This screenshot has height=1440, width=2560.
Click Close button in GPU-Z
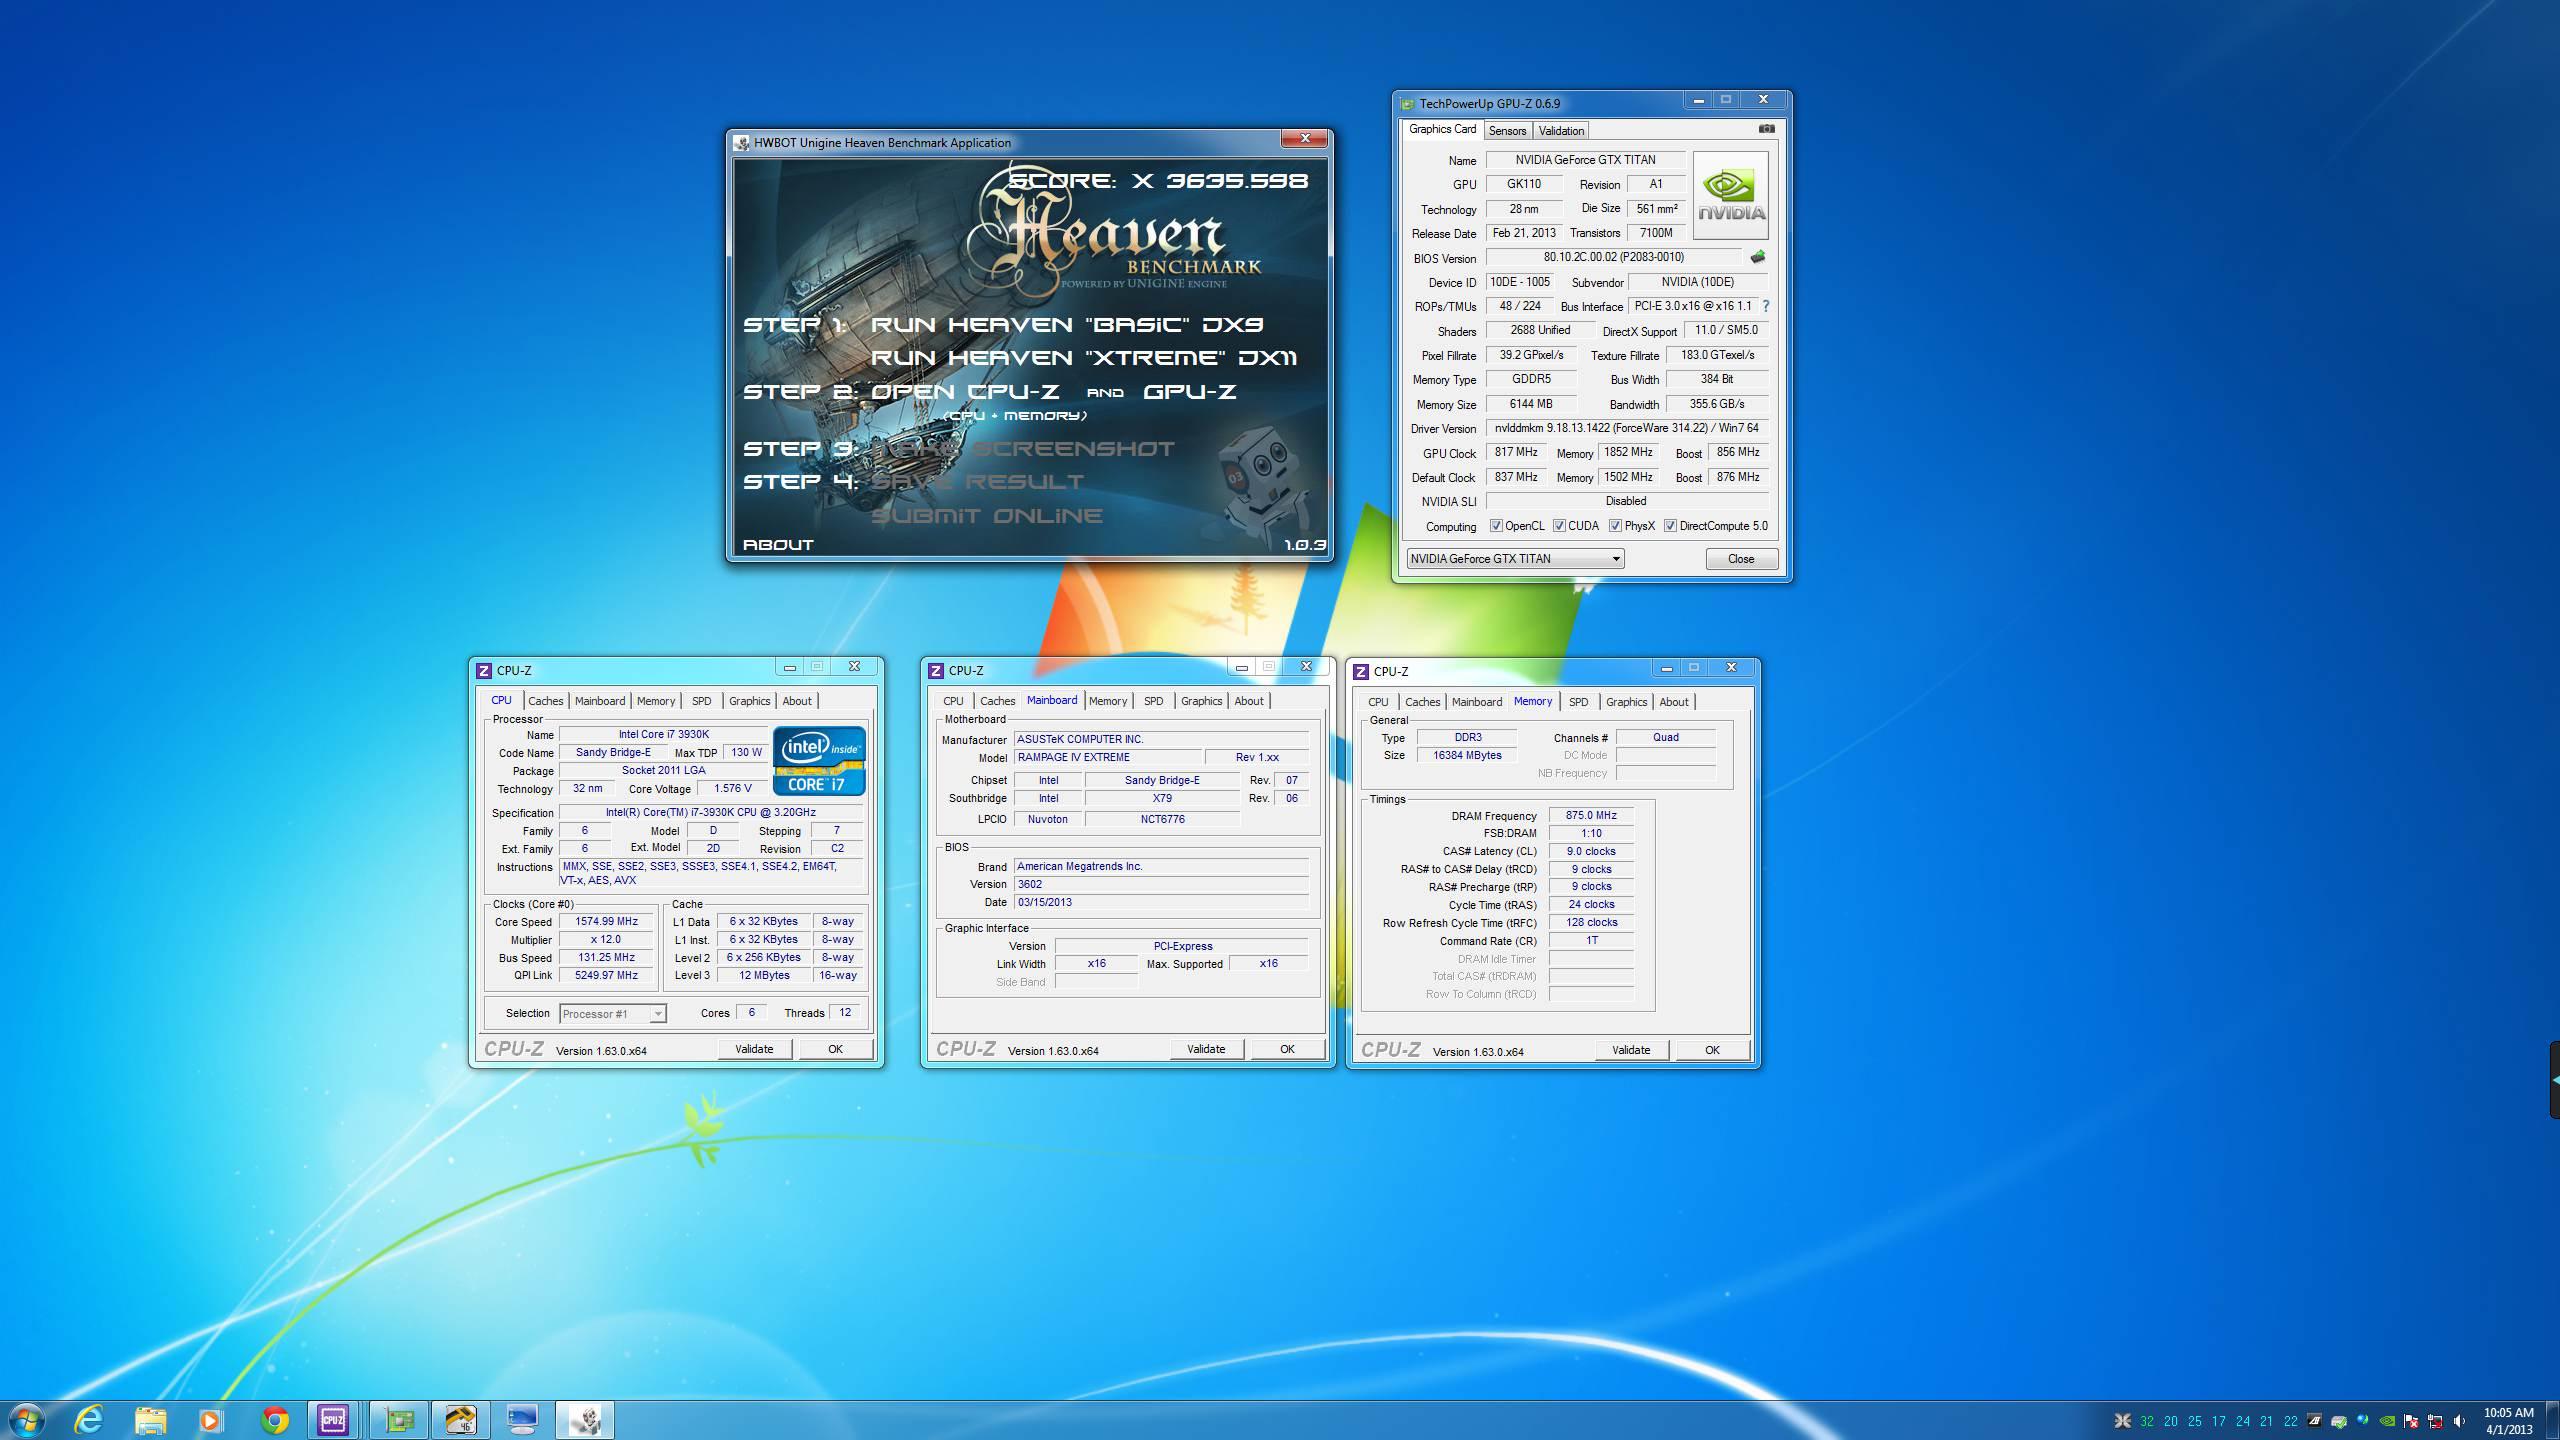[1741, 559]
